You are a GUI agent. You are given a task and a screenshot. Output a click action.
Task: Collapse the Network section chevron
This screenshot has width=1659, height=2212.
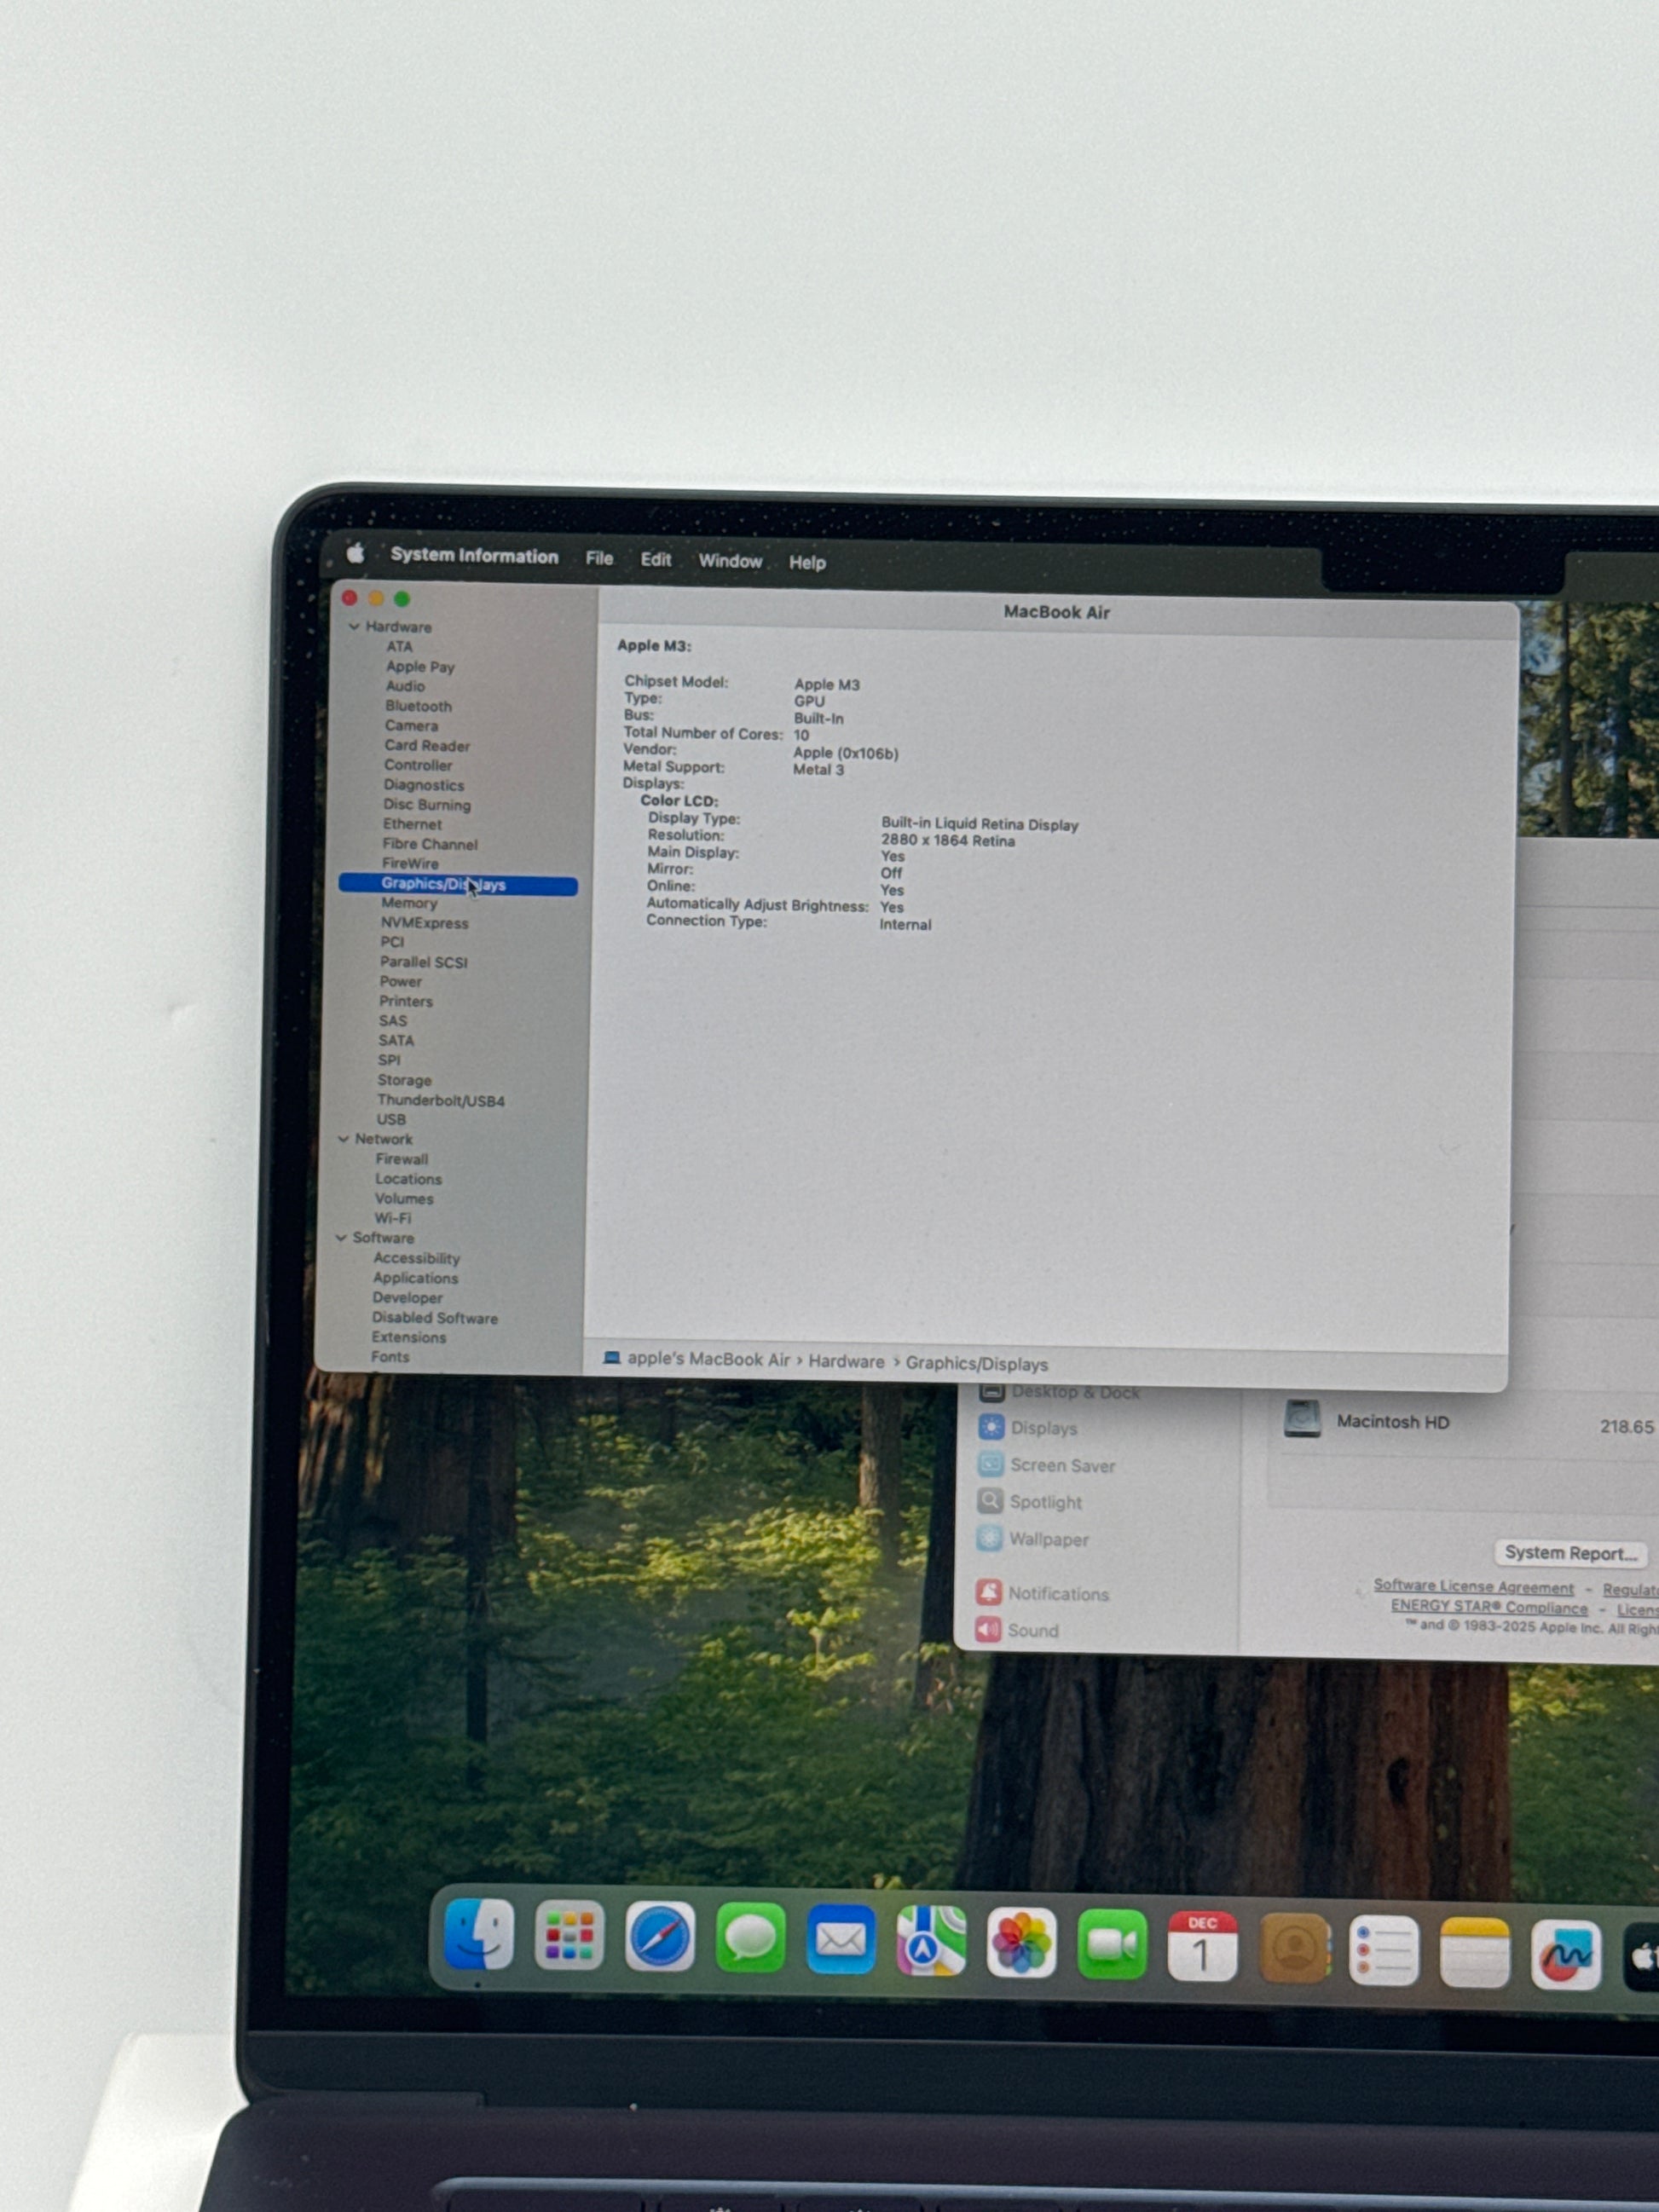click(344, 1139)
